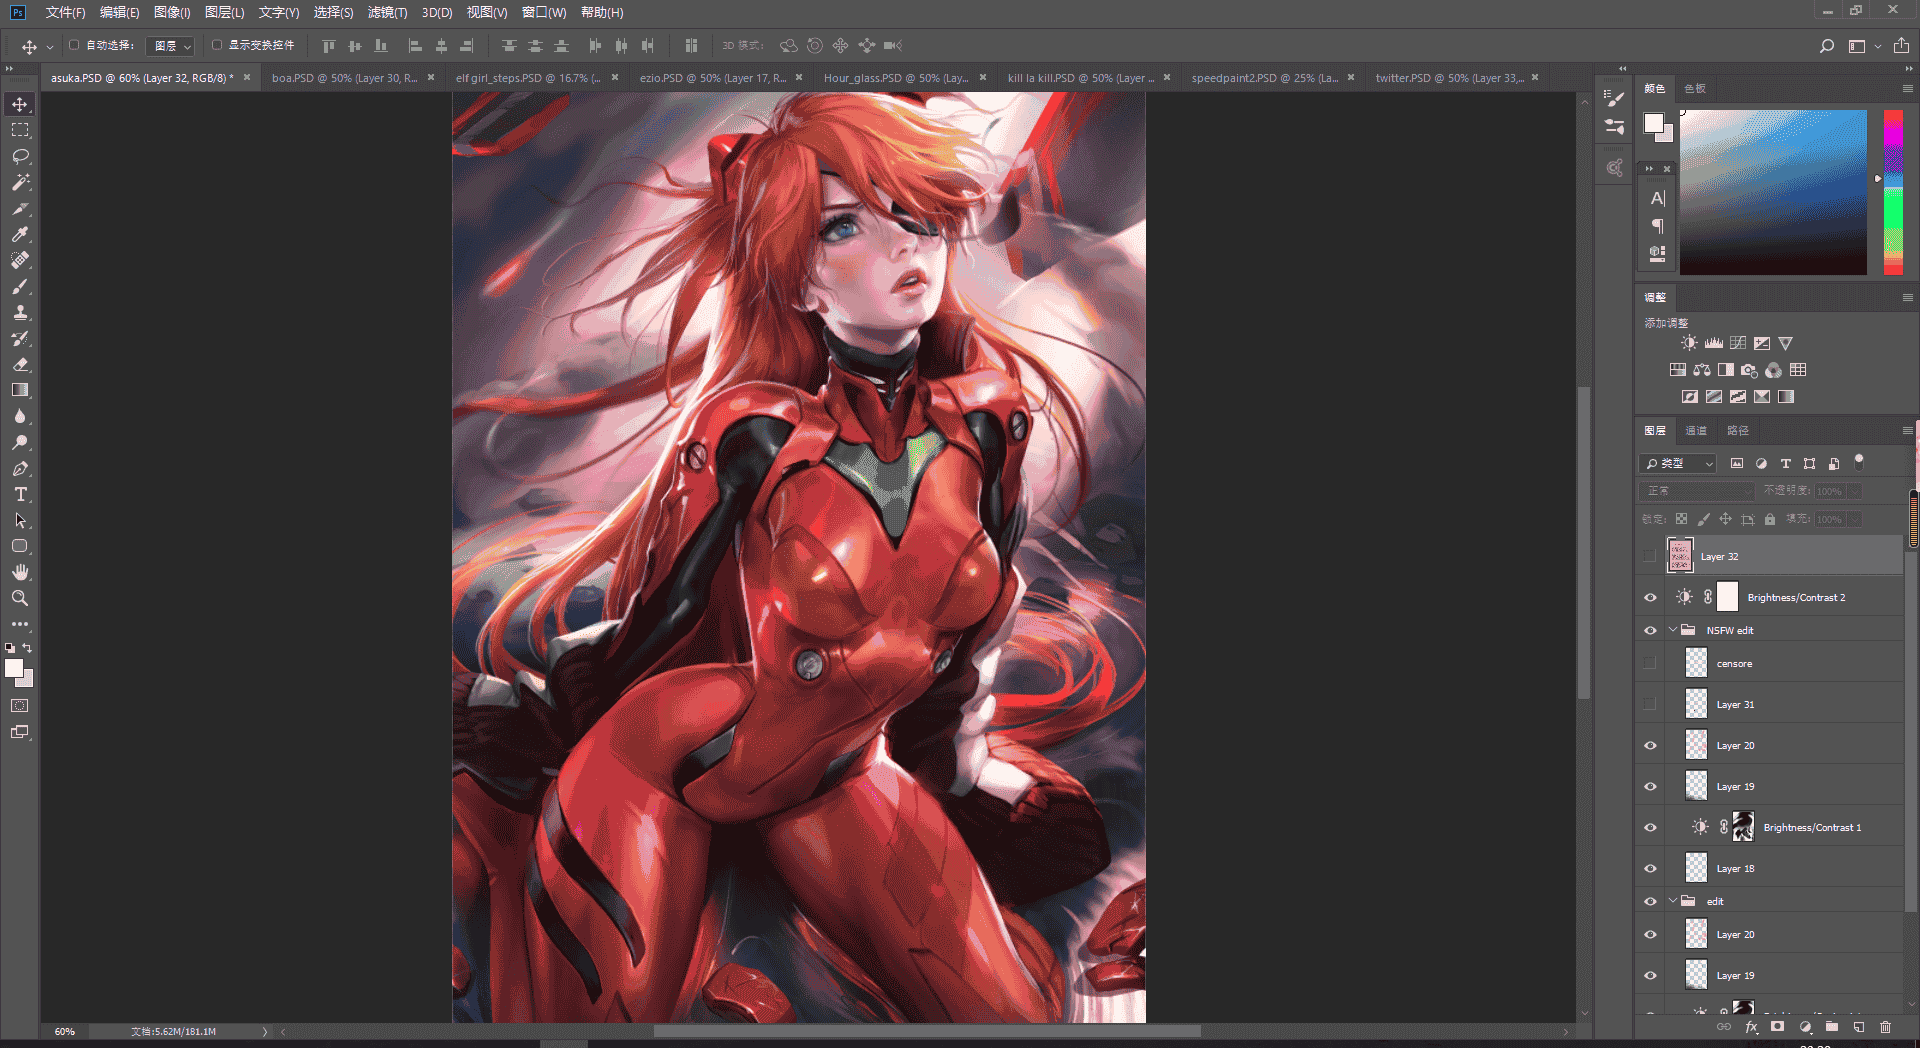Select the Eyedropper tool

[x=20, y=234]
